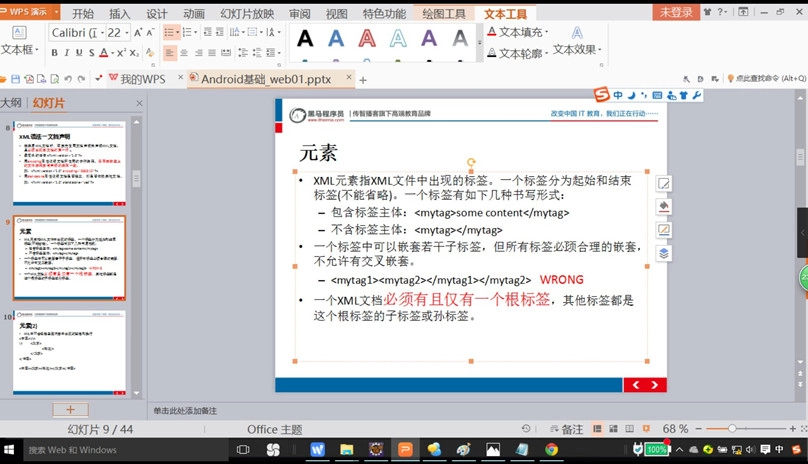808x464 pixels.
Task: Toggle text shadow S button
Action: click(91, 53)
